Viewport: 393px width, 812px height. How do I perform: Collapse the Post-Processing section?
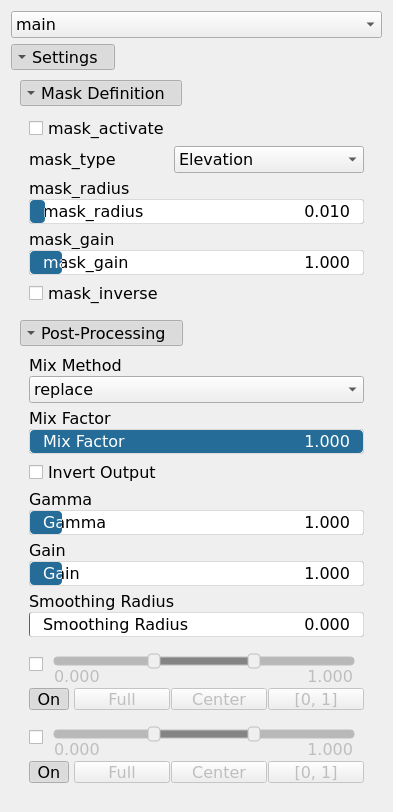(x=101, y=333)
